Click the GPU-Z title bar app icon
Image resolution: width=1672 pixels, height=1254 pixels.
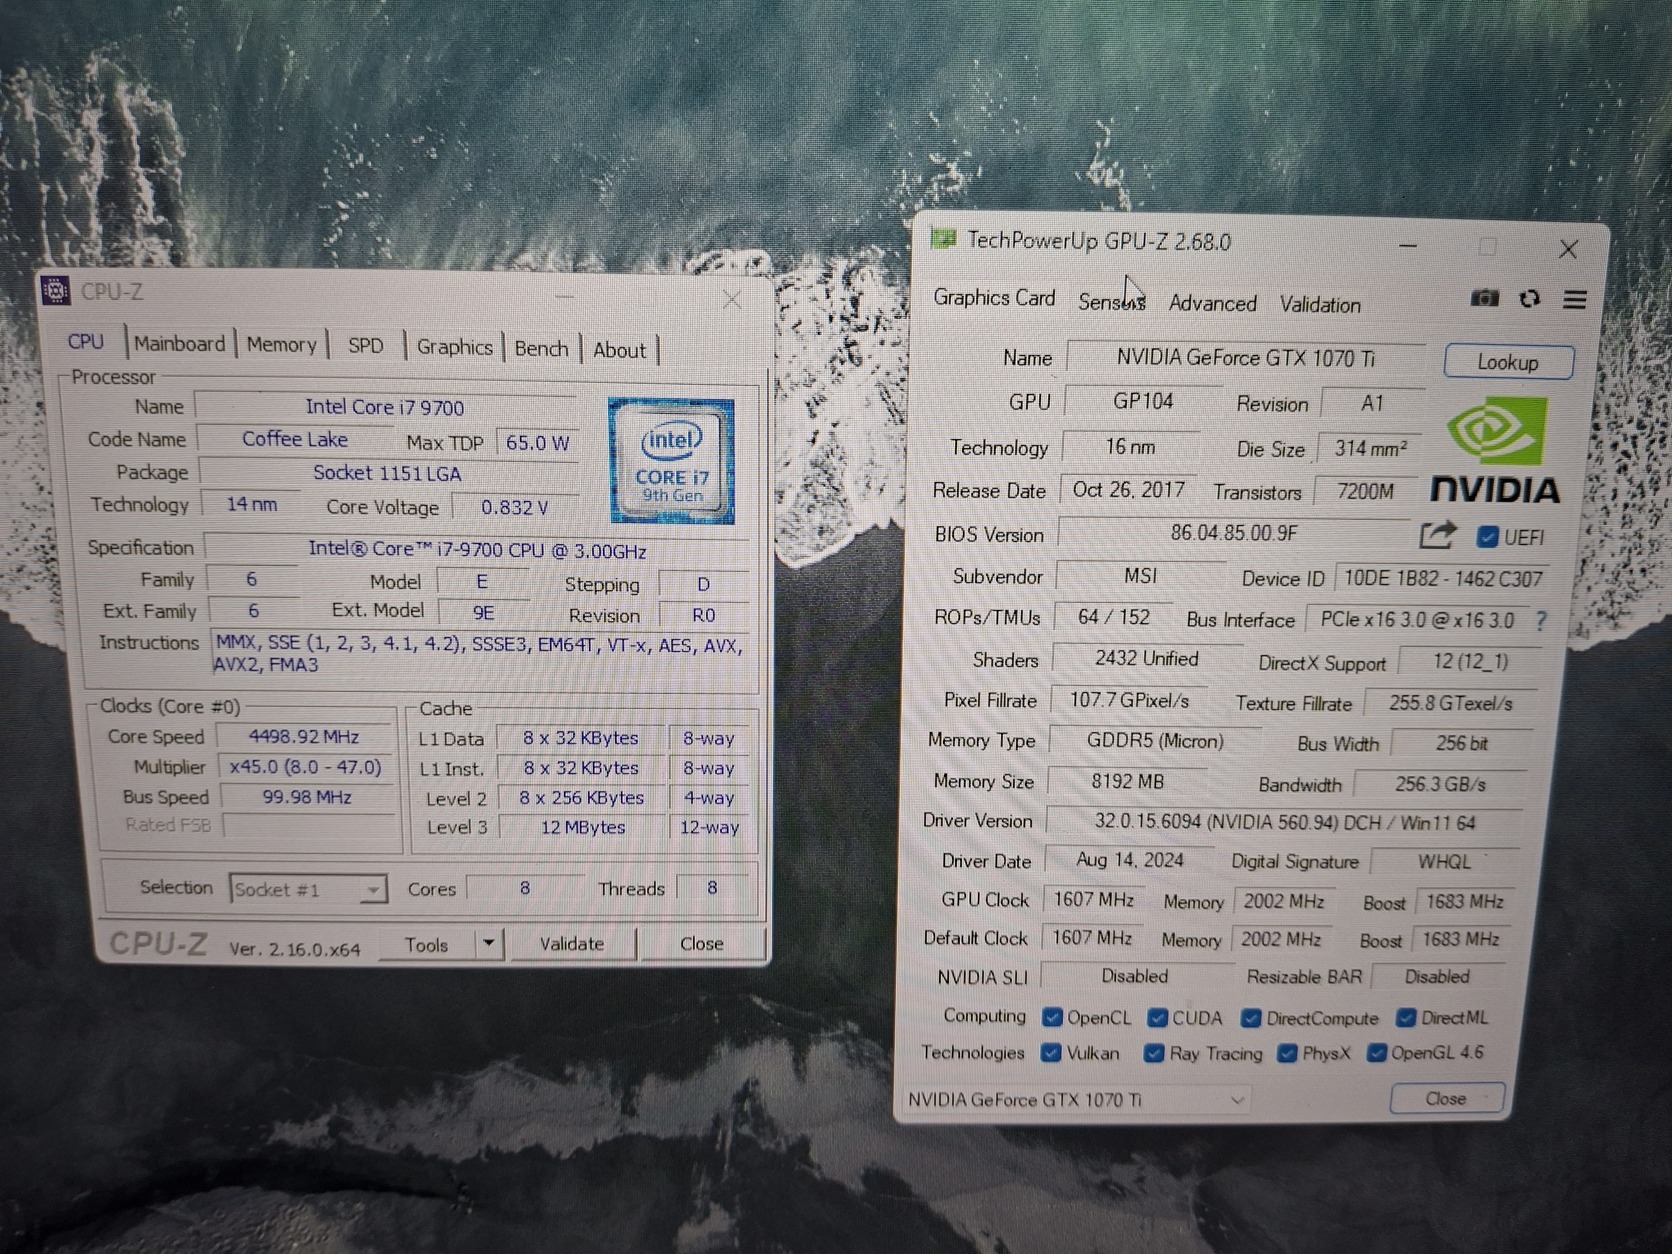click(943, 239)
